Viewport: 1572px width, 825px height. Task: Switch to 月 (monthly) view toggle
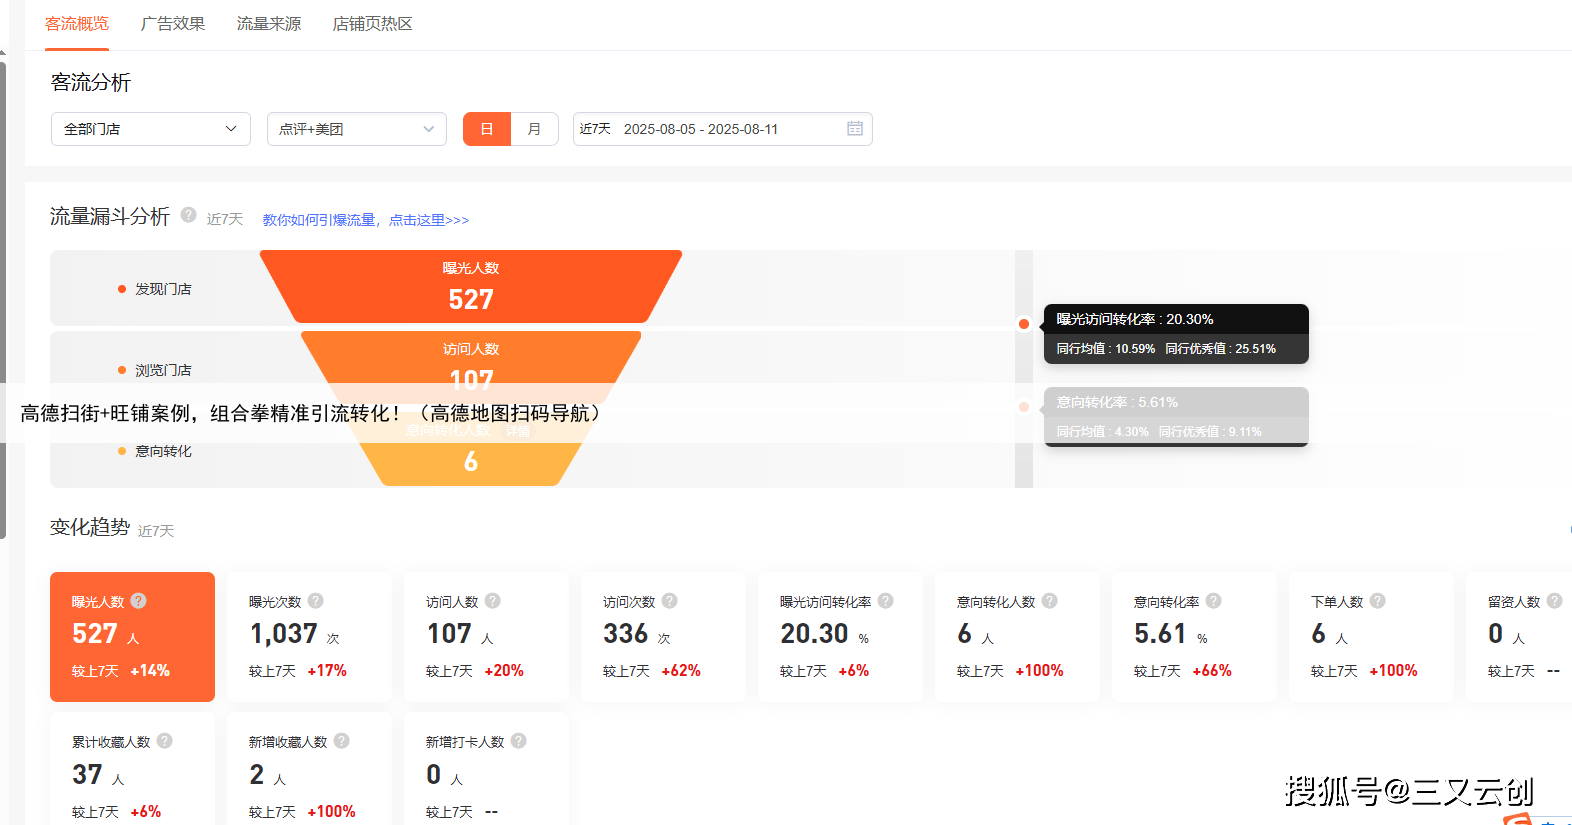click(x=534, y=129)
